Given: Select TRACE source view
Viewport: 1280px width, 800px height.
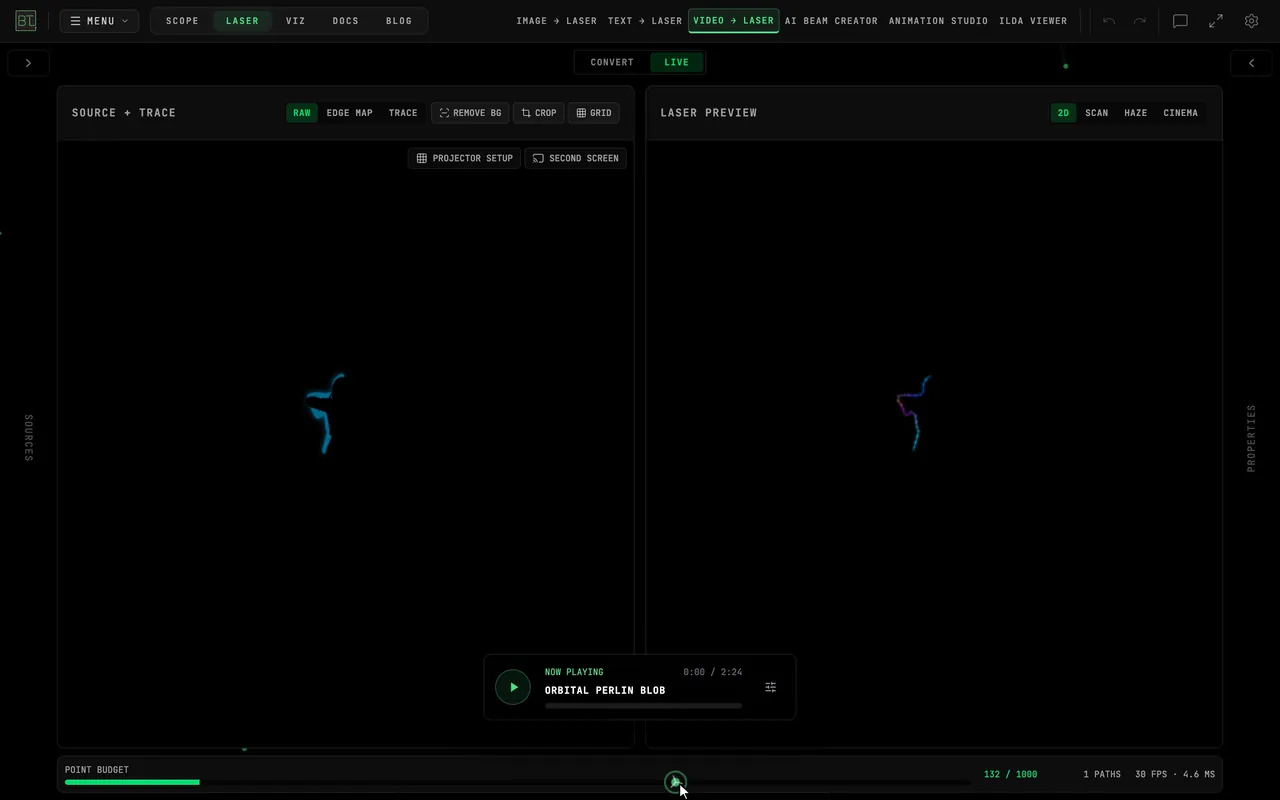Looking at the screenshot, I should (403, 113).
